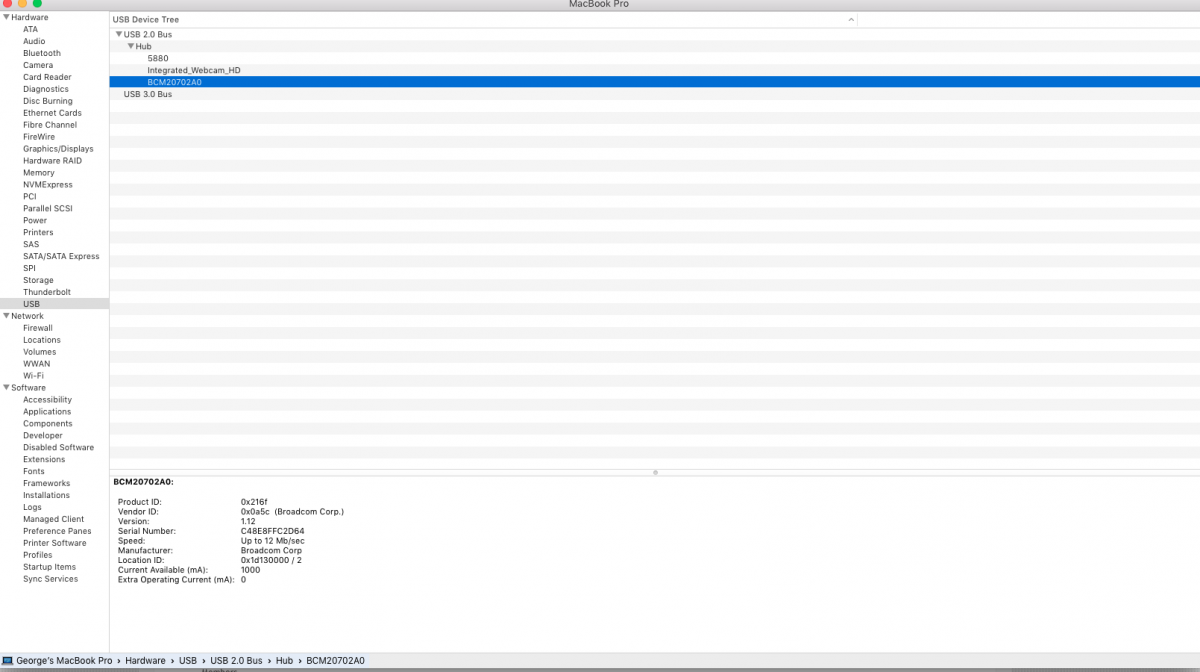
Task: Select Camera in the sidebar
Action: click(38, 65)
